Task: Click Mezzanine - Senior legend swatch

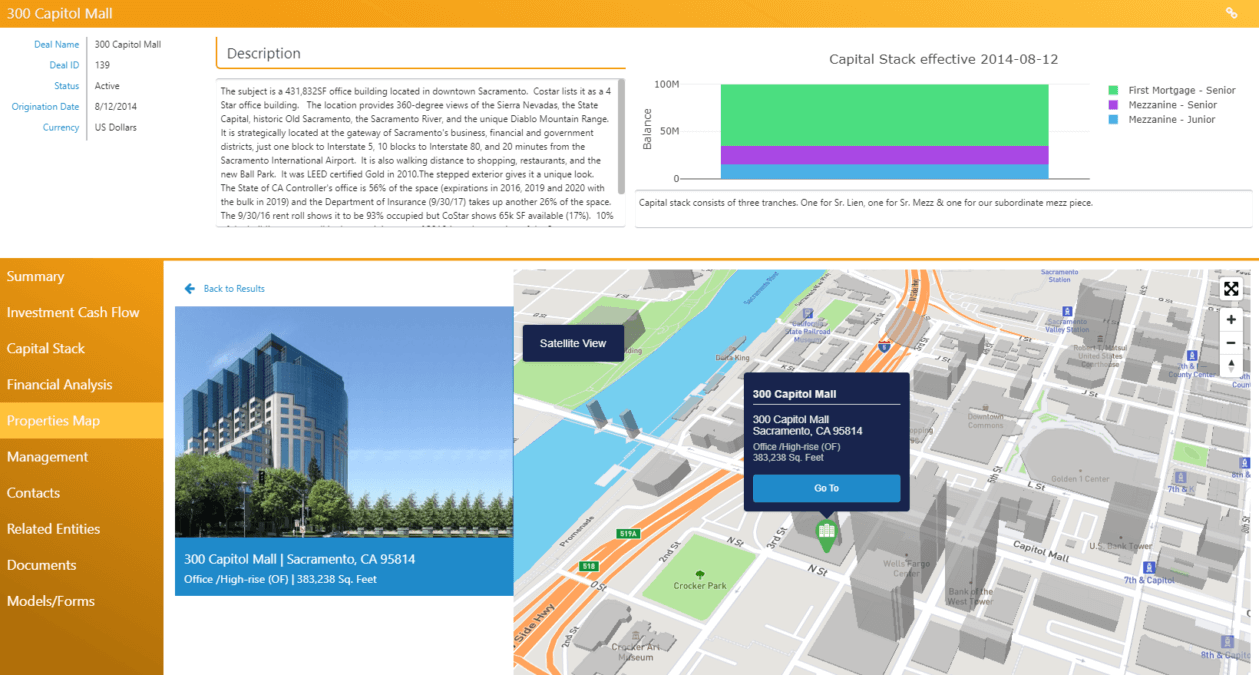Action: (1114, 105)
